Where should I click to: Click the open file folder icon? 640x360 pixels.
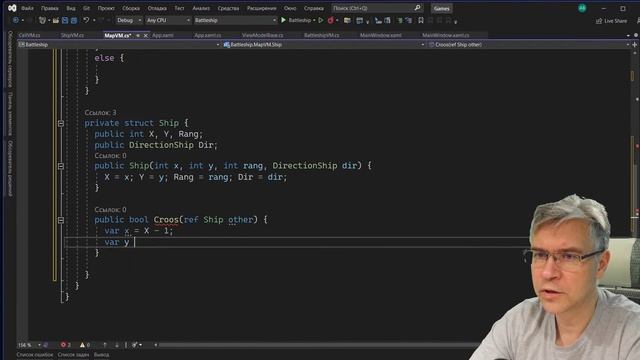click(x=56, y=20)
